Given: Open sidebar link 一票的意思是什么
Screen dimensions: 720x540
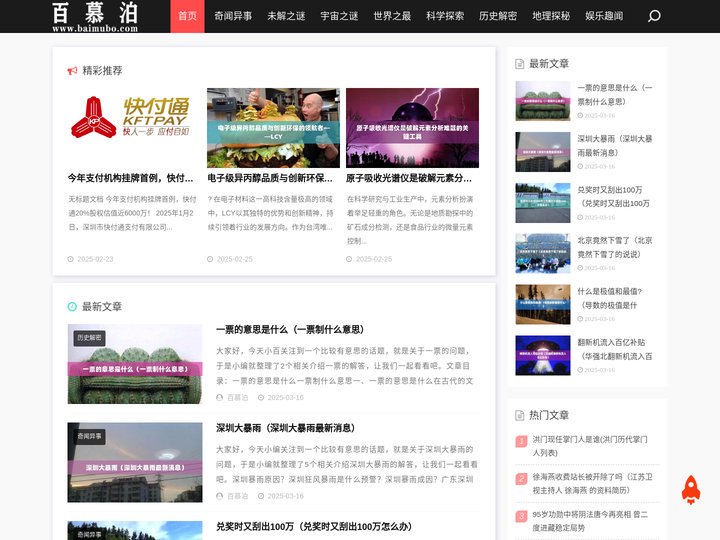Looking at the screenshot, I should 615,95.
